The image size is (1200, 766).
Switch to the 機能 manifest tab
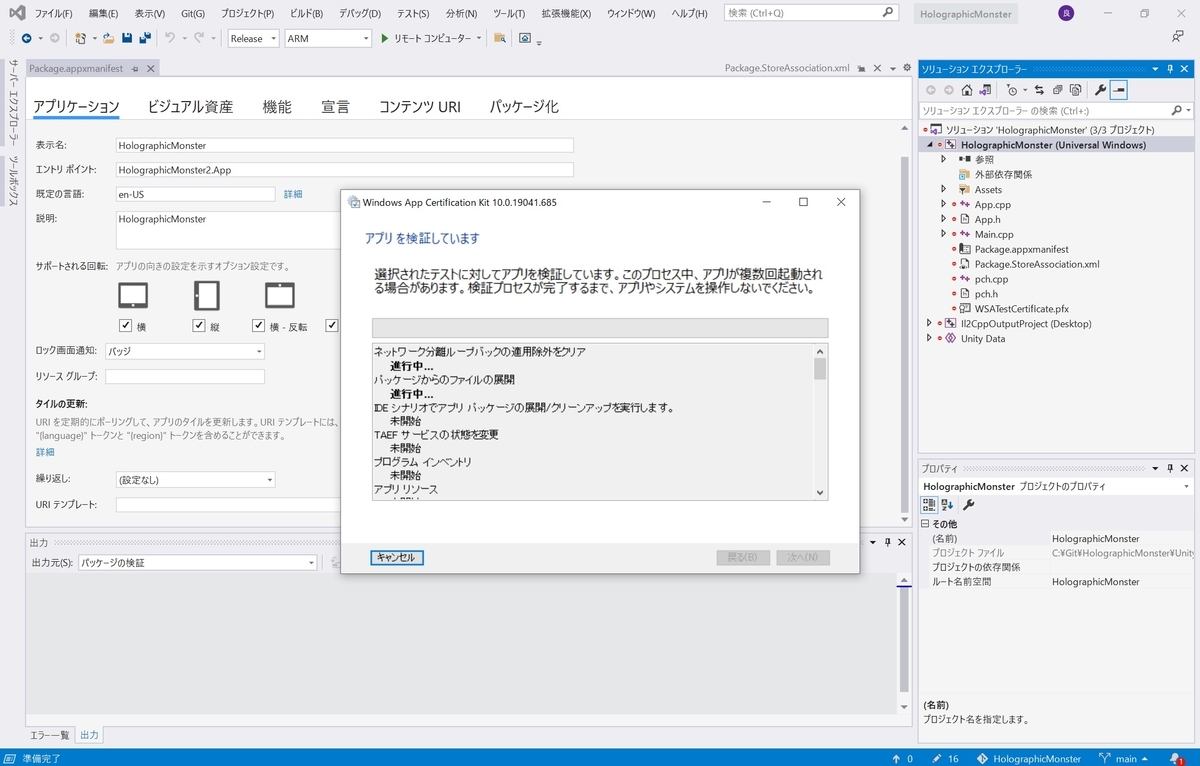[x=277, y=107]
